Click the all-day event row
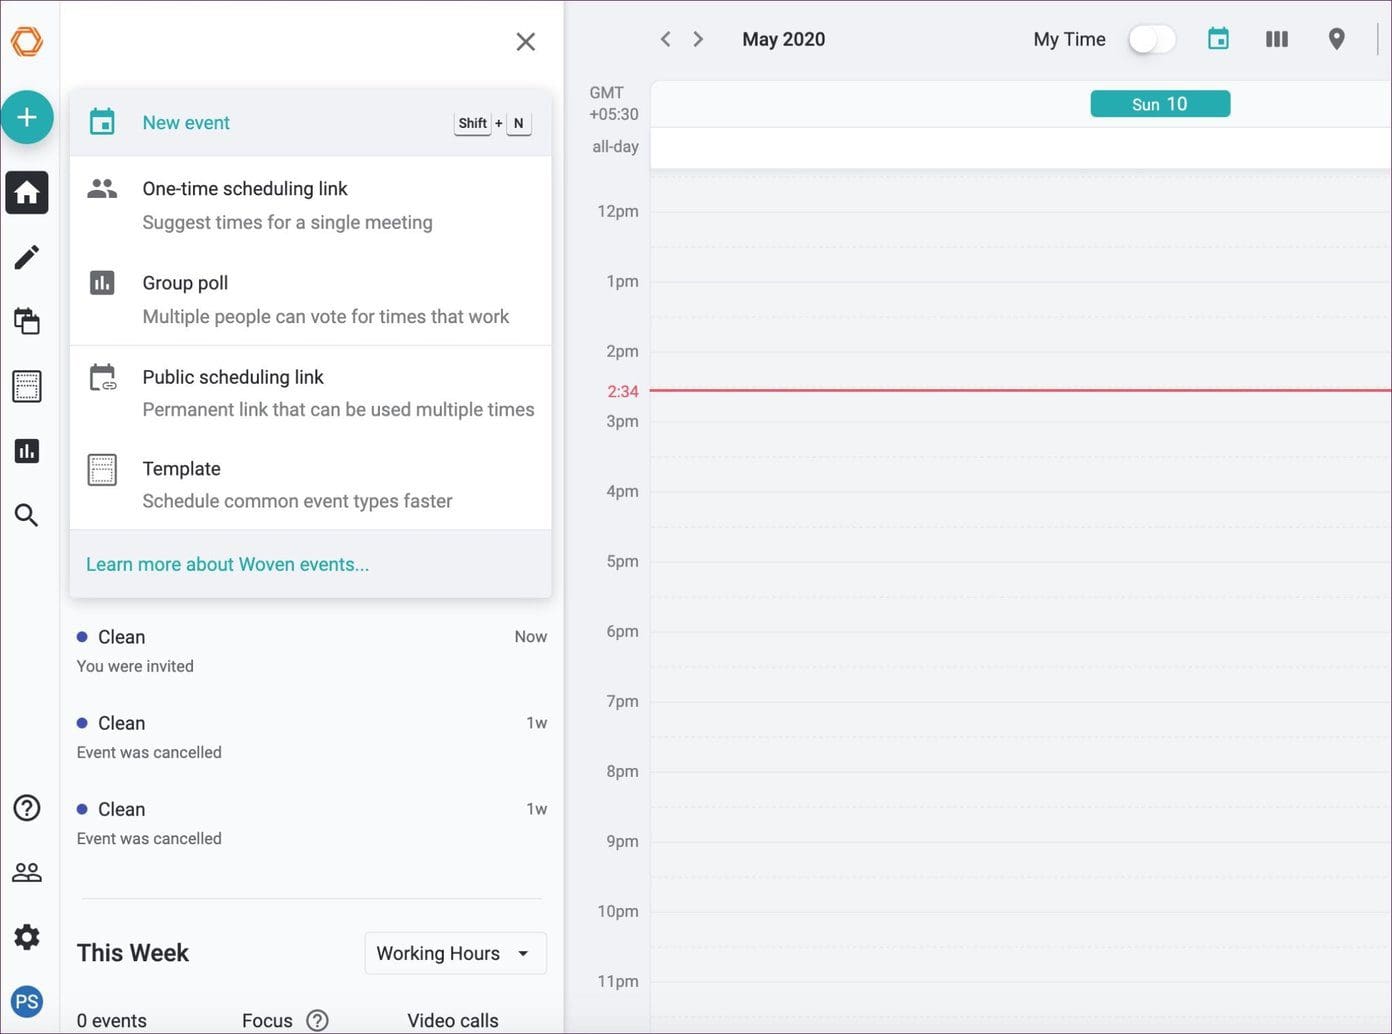Screen dimensions: 1392x1034 tap(1020, 147)
